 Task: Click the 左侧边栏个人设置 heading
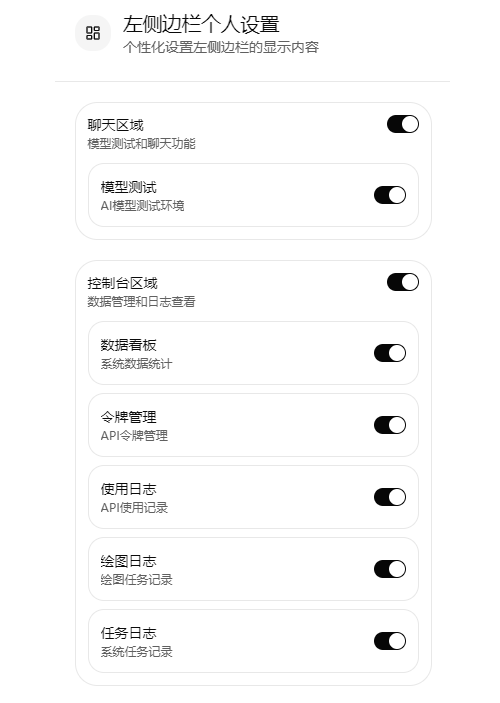pos(201,24)
